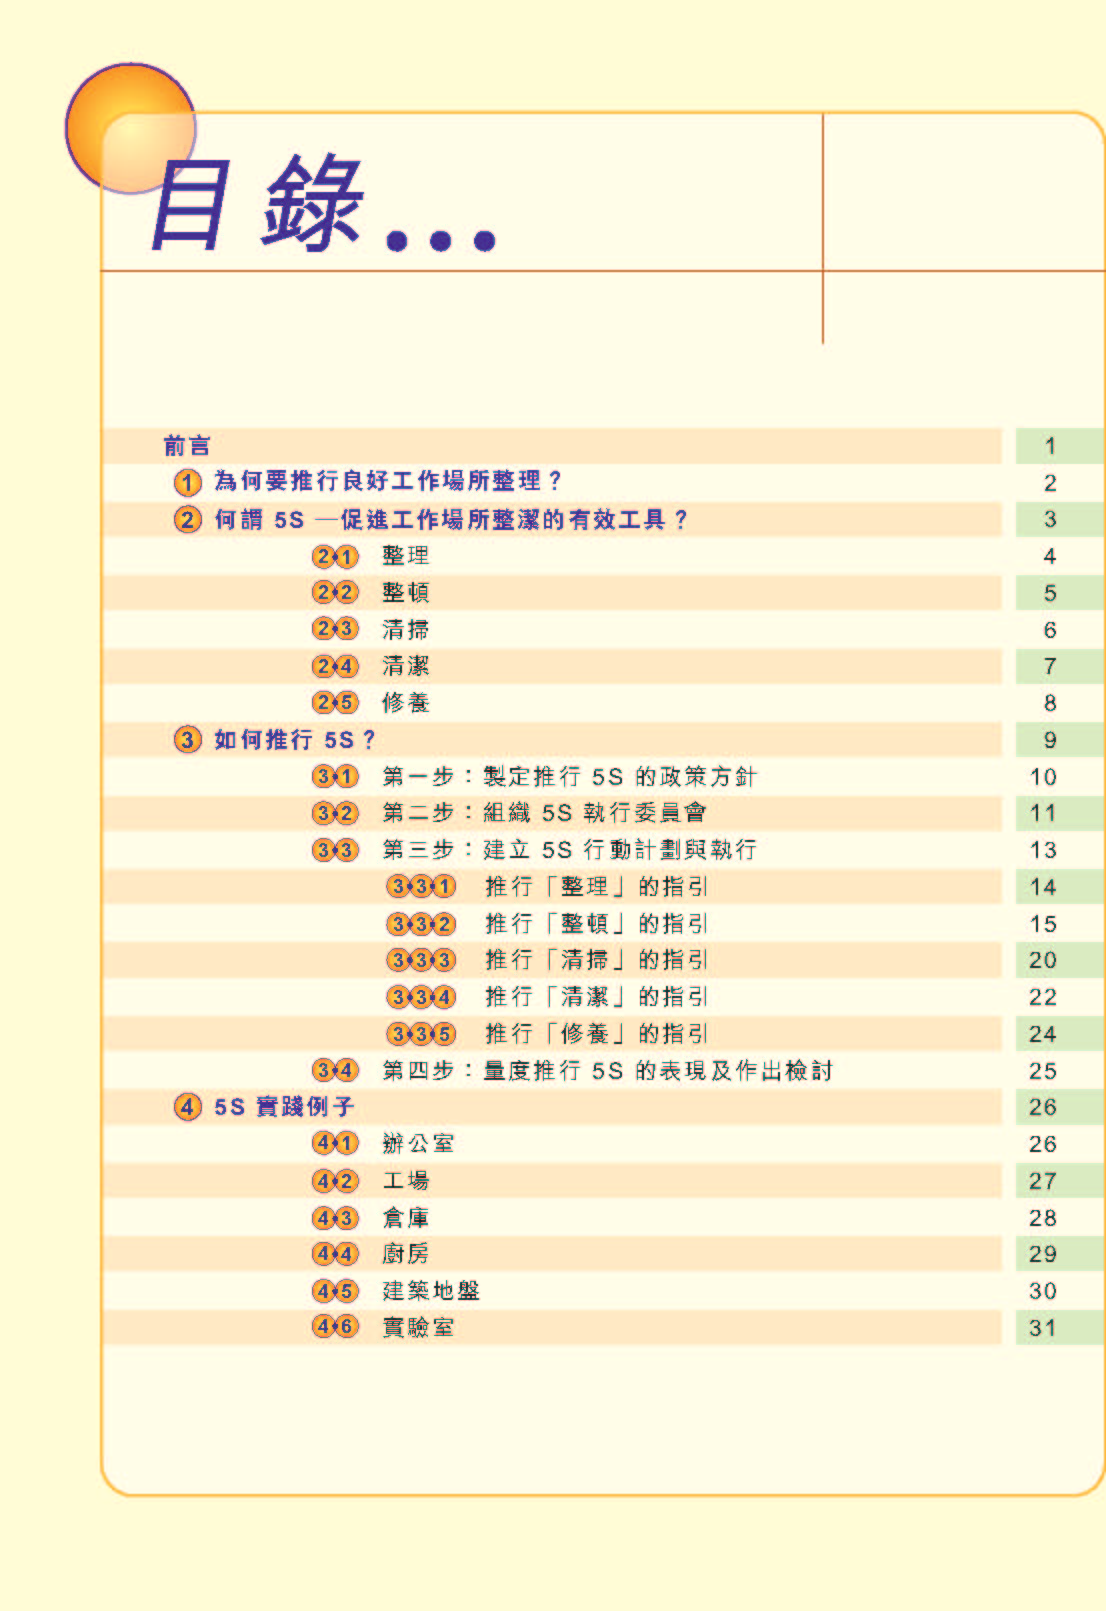Click the 4‧6 section badge

pos(335,1328)
